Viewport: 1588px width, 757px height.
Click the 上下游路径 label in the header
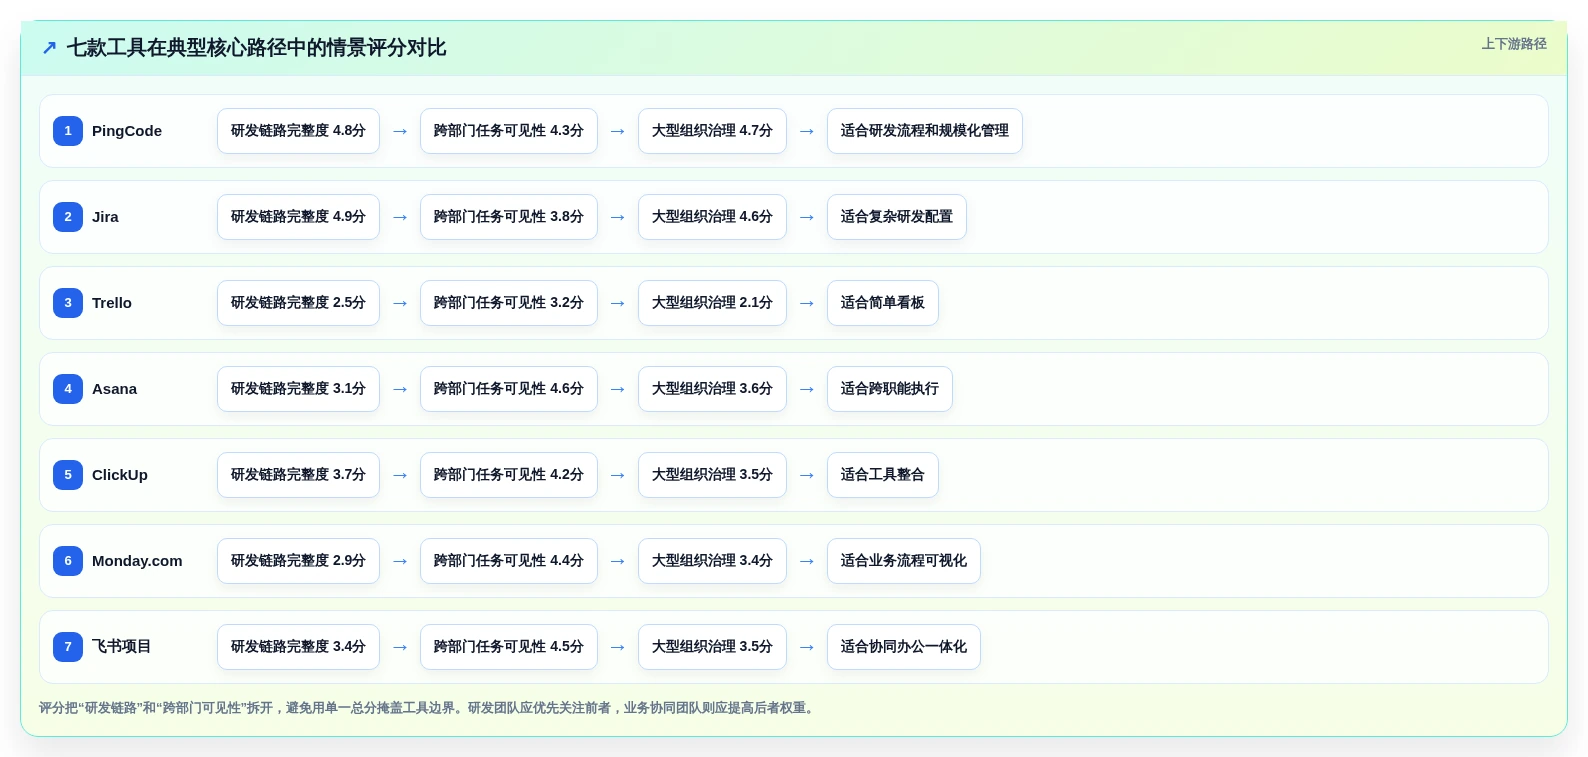[1514, 44]
